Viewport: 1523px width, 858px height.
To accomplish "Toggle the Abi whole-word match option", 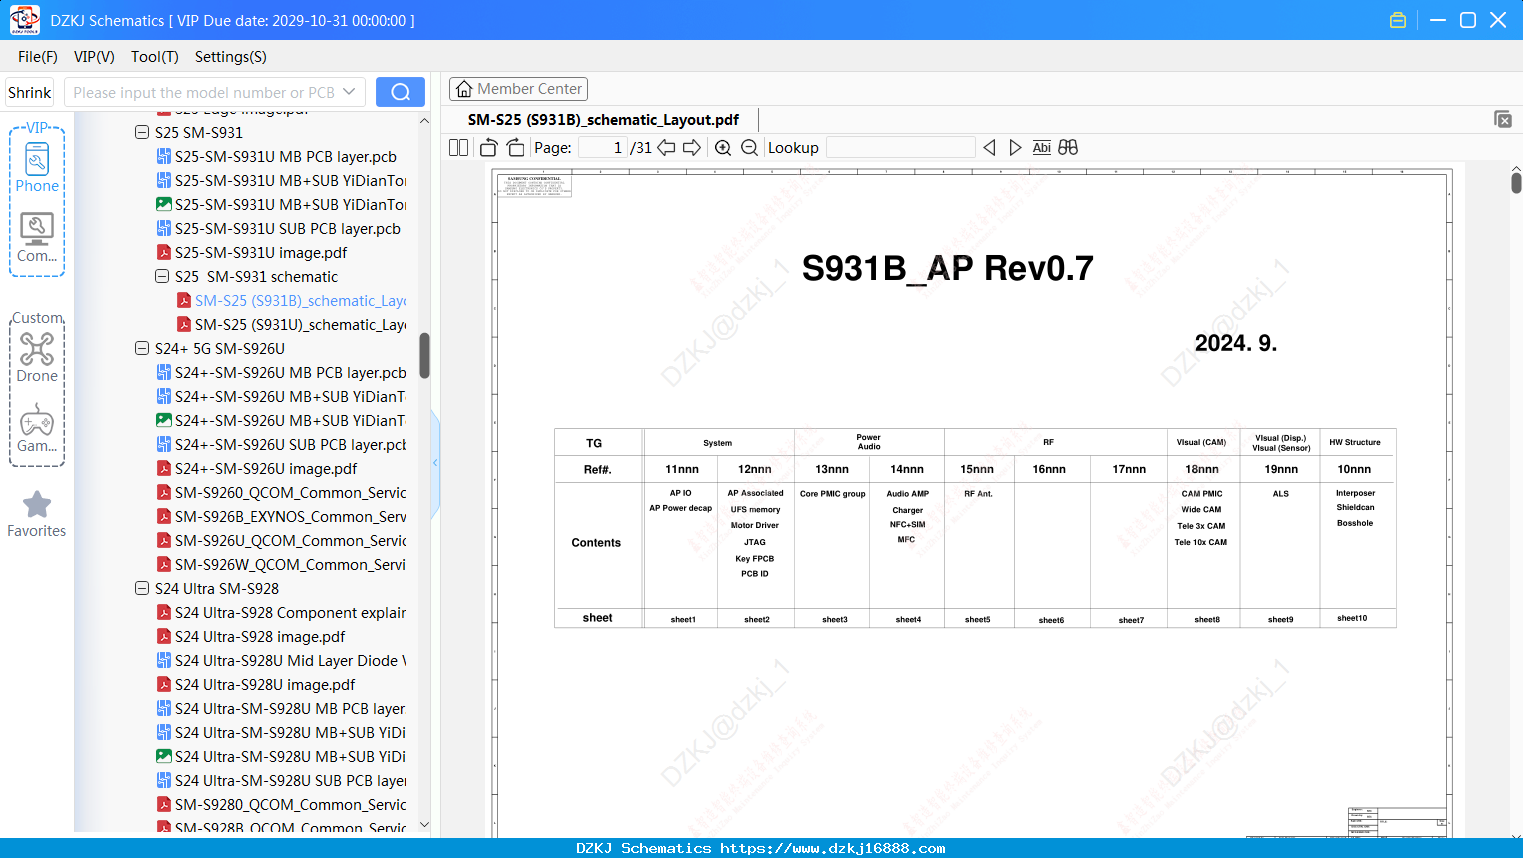I will pyautogui.click(x=1042, y=148).
